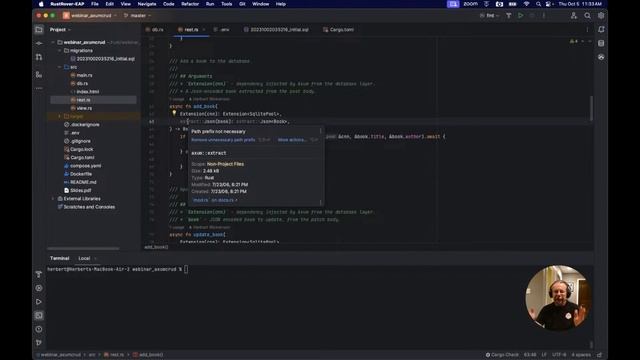Image resolution: width=640 pixels, height=360 pixels.
Task: Open the Commit tool window icon
Action: pos(39,43)
